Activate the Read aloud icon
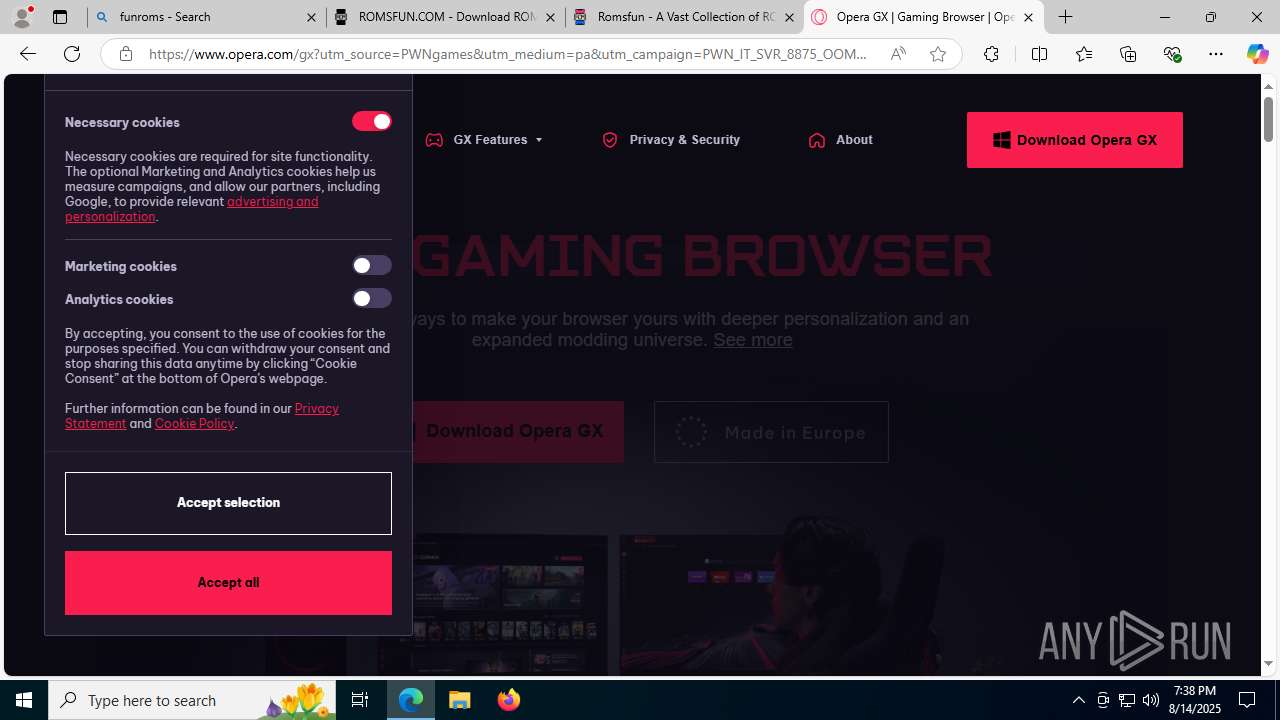The width and height of the screenshot is (1280, 720). (898, 54)
